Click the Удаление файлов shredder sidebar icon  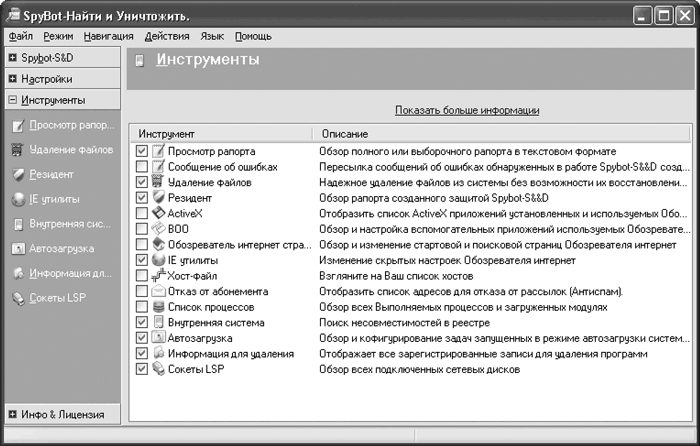pos(17,150)
